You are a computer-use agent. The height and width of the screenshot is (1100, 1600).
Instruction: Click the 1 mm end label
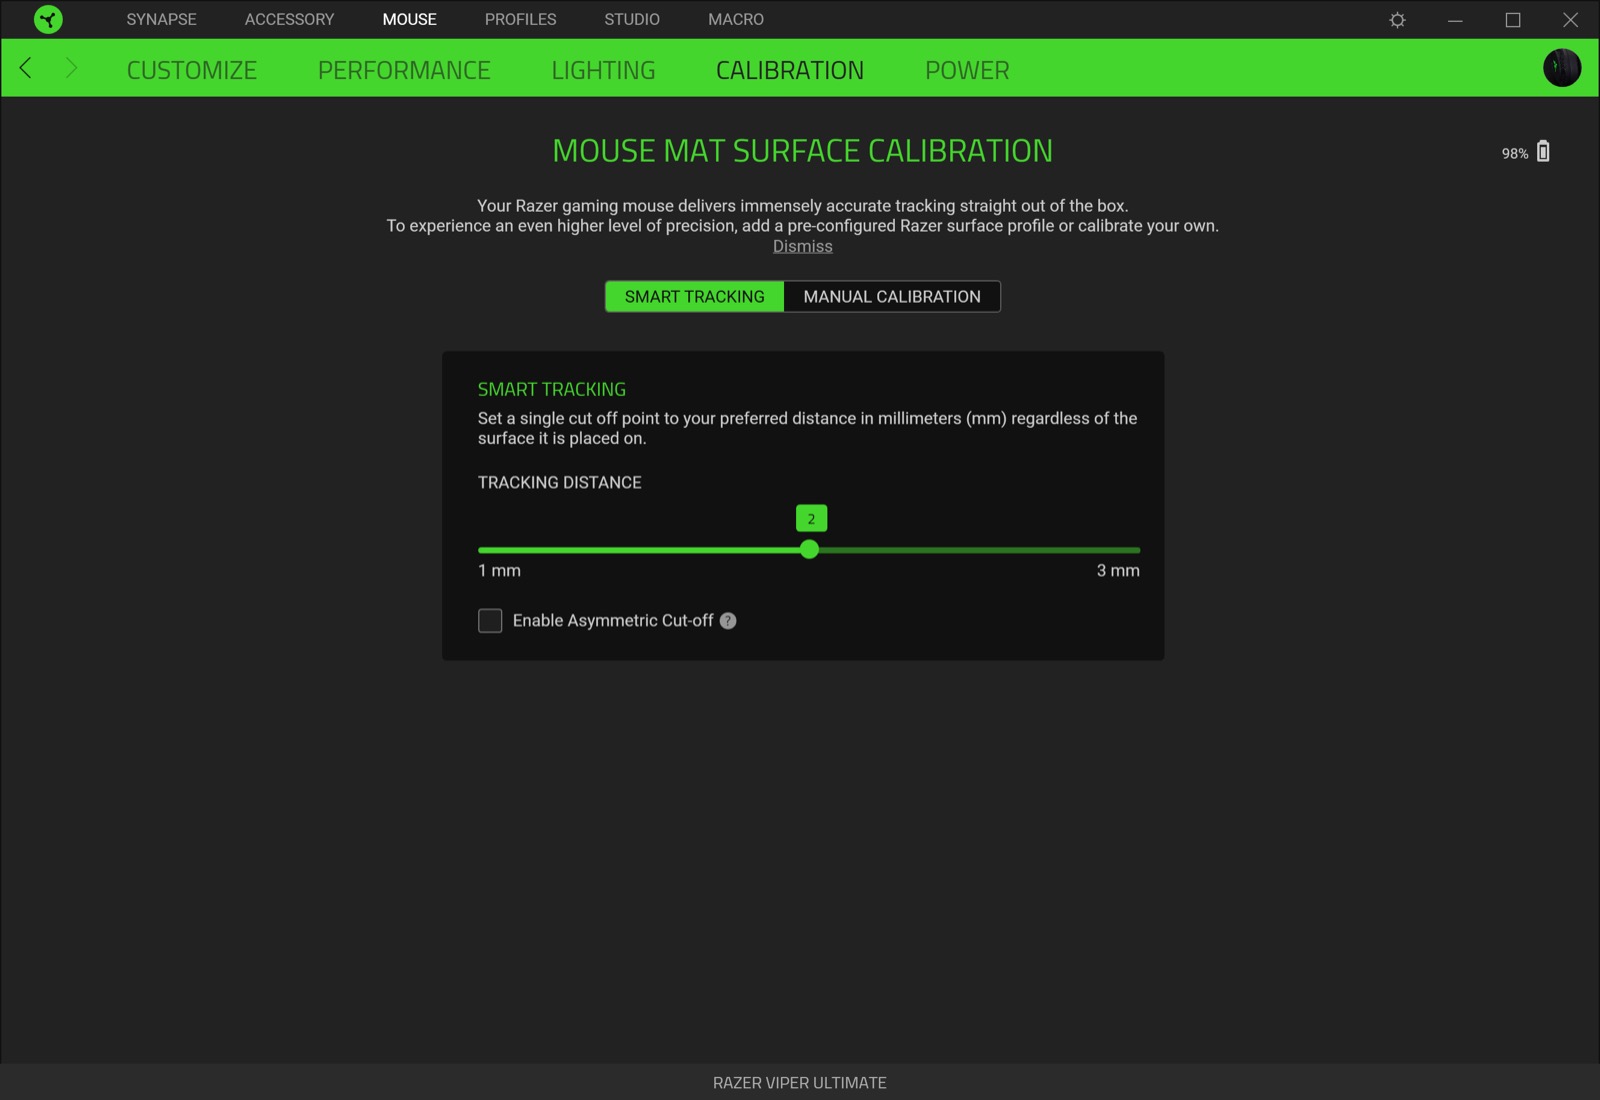[x=499, y=571]
